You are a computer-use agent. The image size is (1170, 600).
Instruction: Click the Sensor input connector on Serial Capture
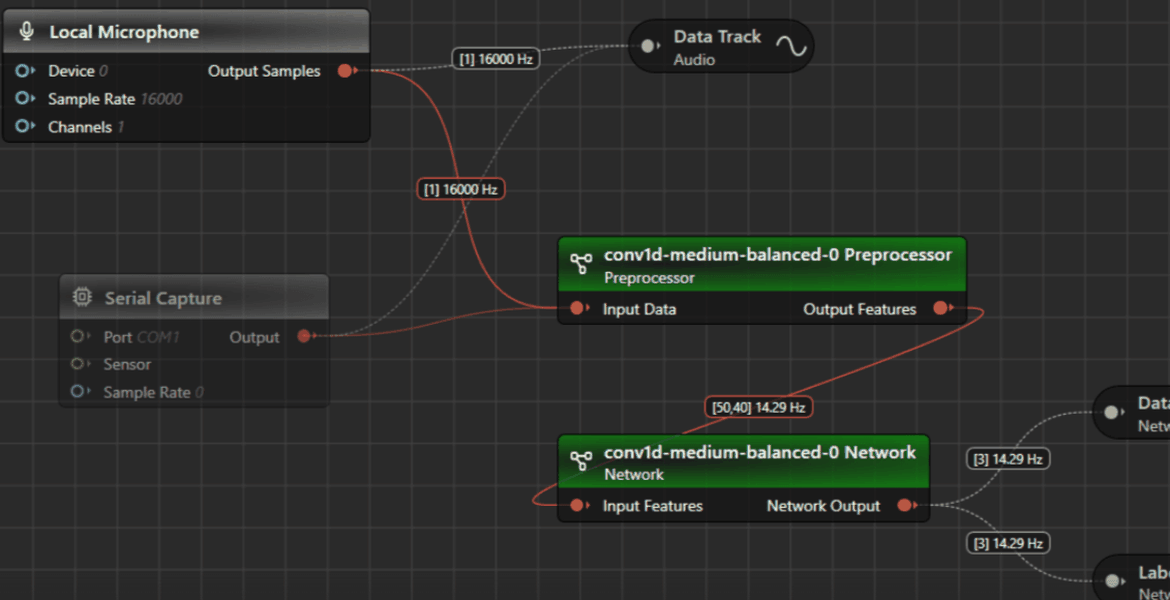point(79,364)
